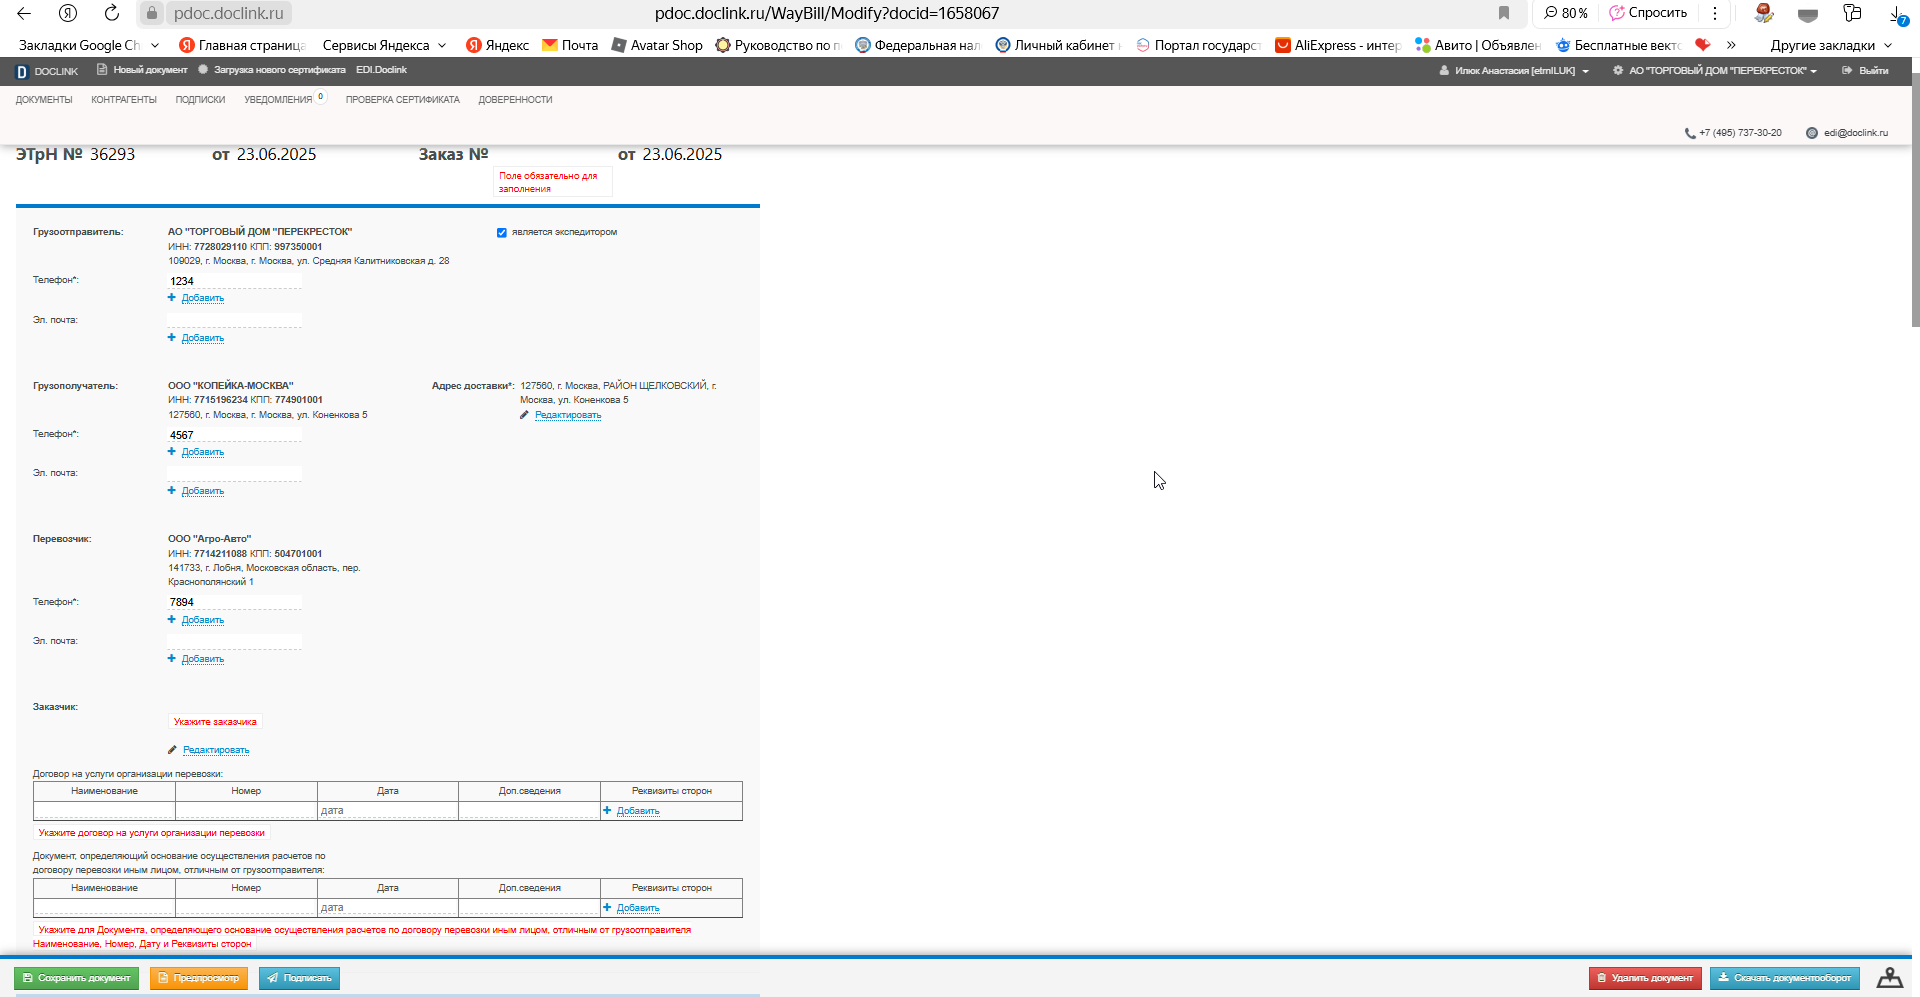This screenshot has height=997, width=1920.
Task: Click the red Удалить документ button
Action: pos(1645,978)
